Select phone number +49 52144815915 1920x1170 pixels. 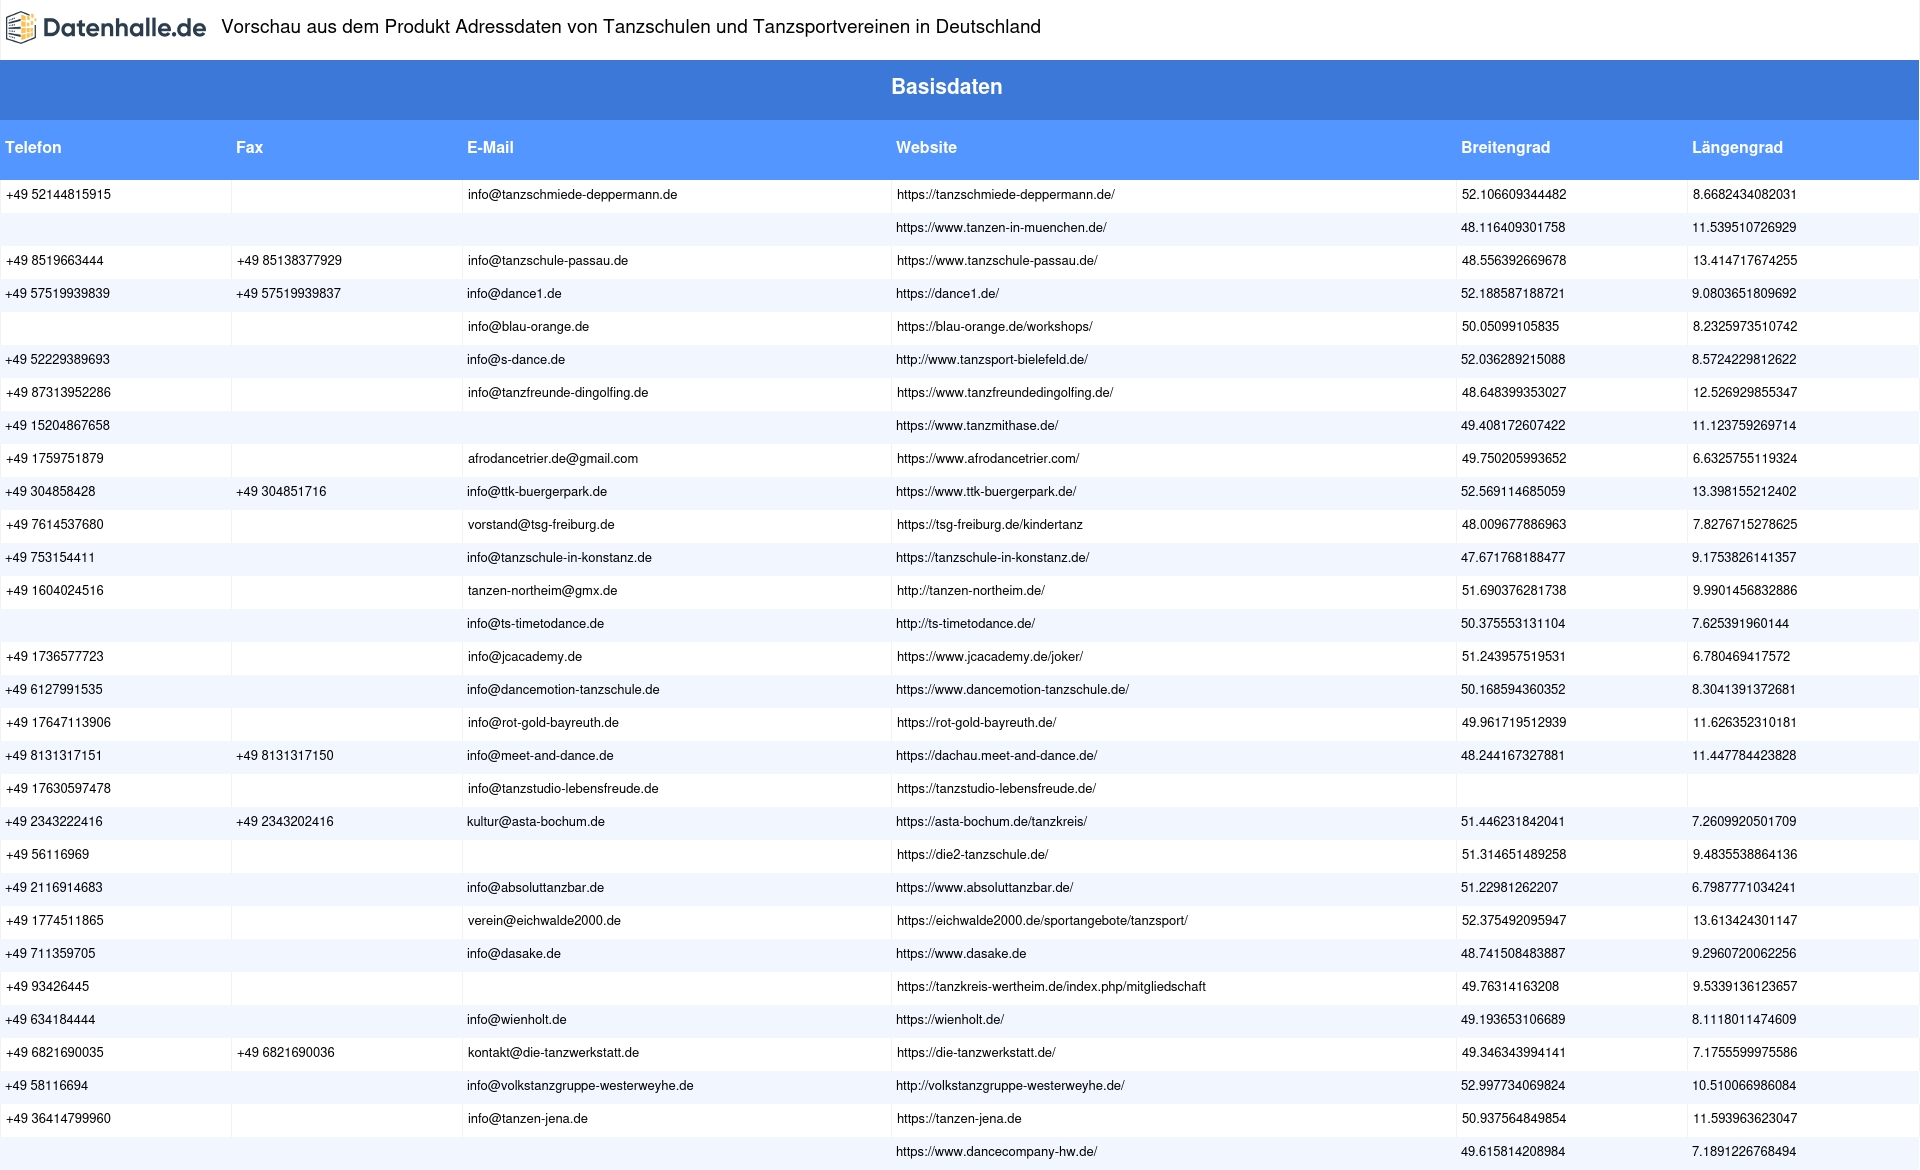(58, 195)
